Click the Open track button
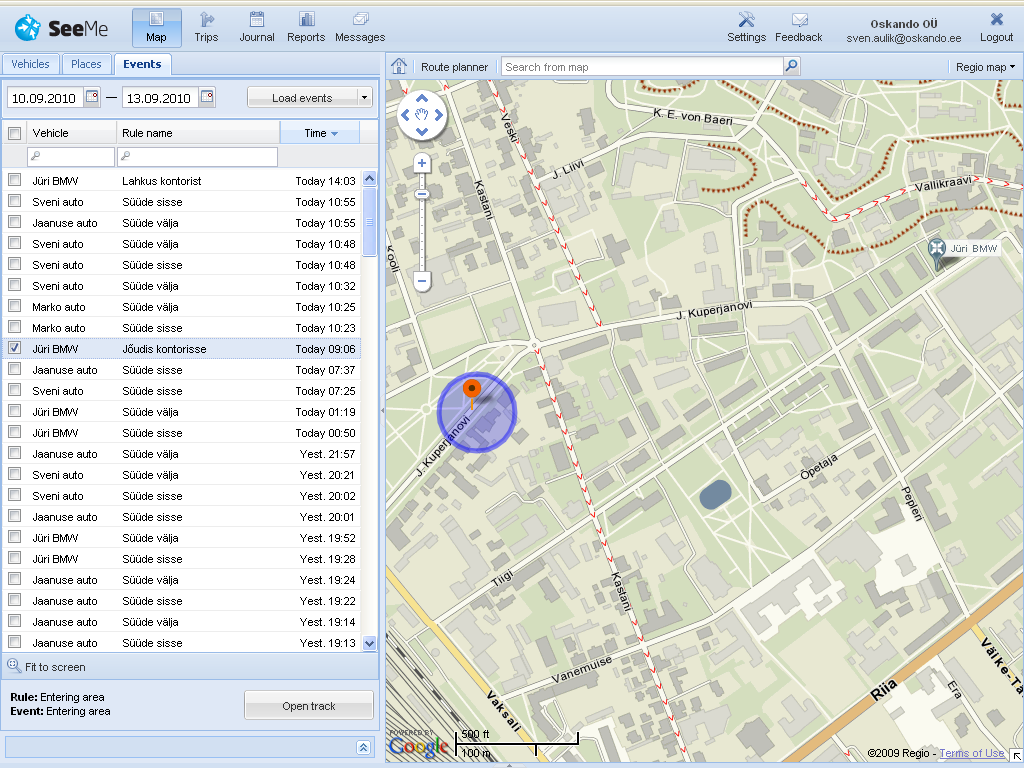Viewport: 1024px width, 768px height. (x=309, y=705)
